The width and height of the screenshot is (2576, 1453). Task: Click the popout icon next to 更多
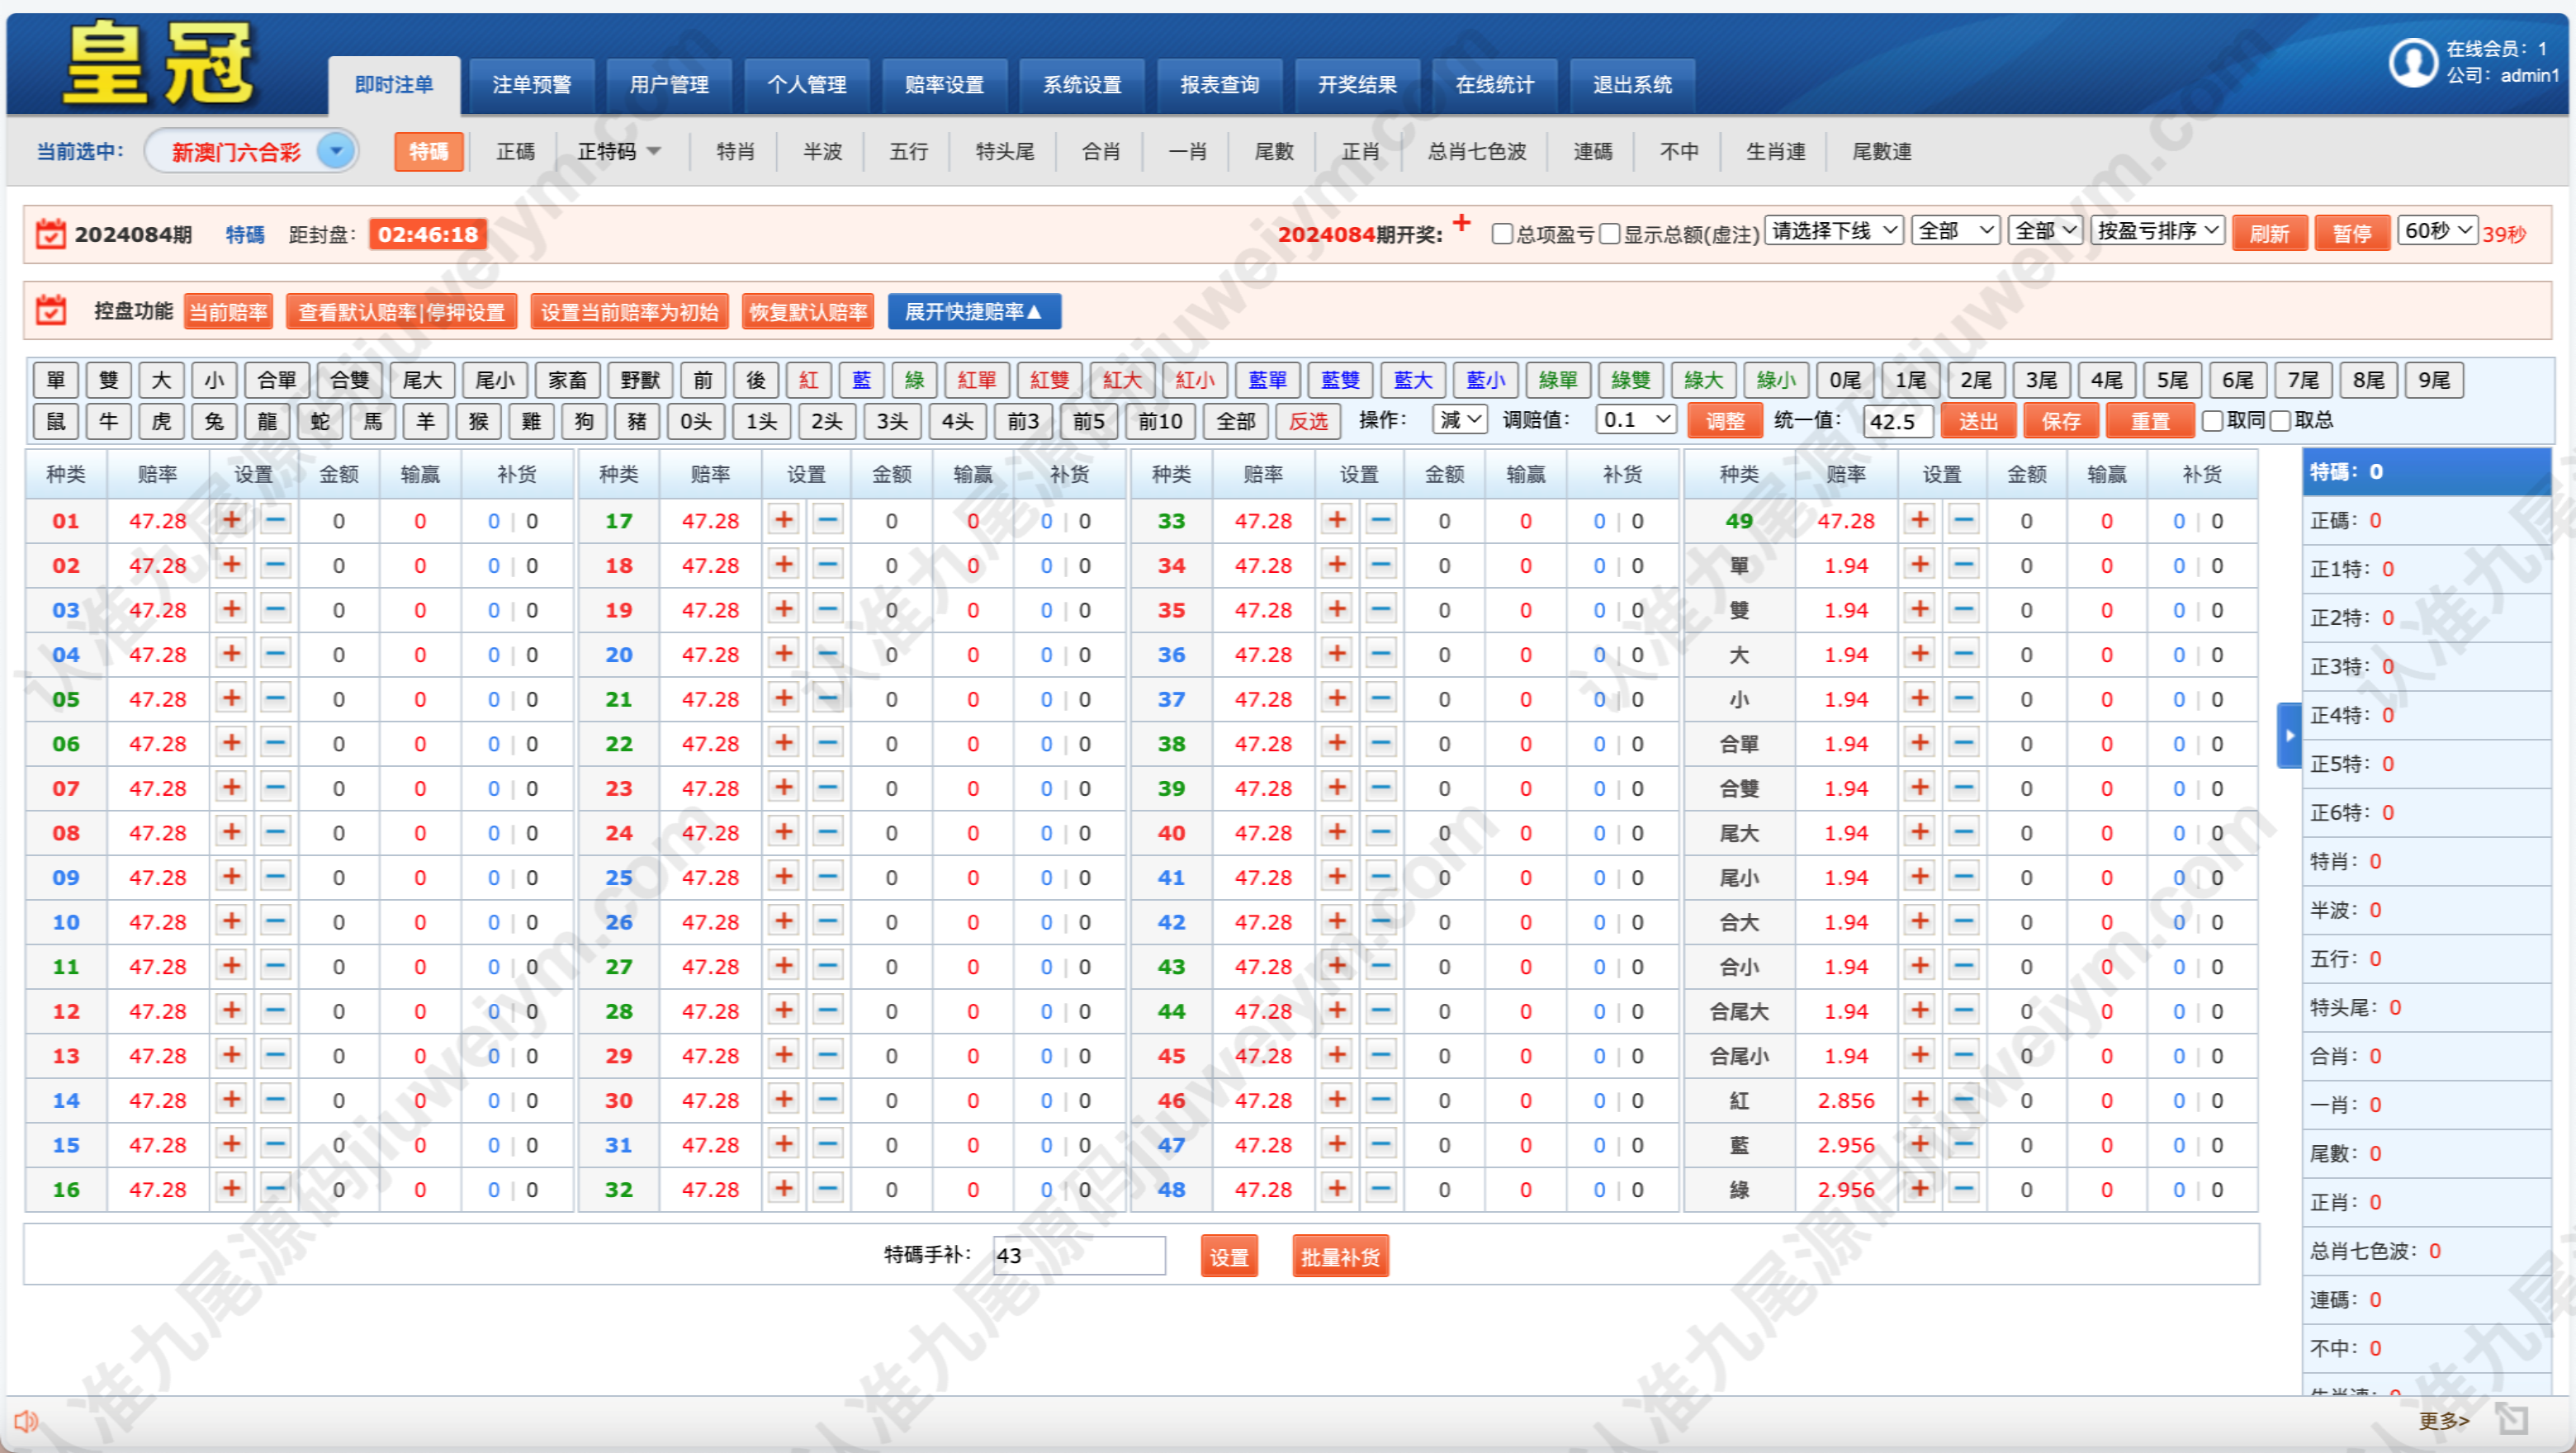click(x=2511, y=1418)
